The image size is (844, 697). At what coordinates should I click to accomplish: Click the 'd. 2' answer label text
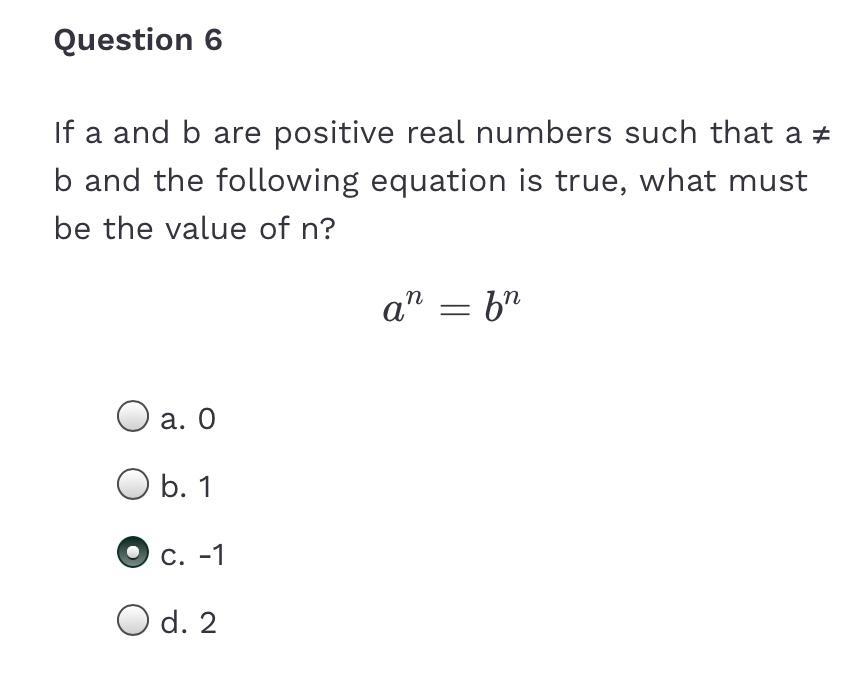[188, 623]
